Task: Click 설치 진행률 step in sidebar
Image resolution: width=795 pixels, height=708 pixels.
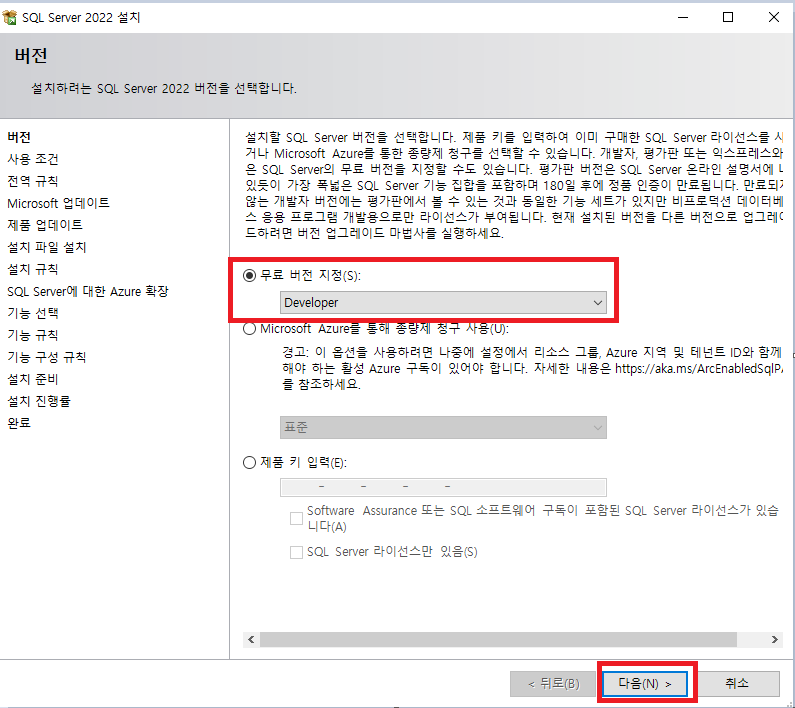Action: click(x=39, y=402)
